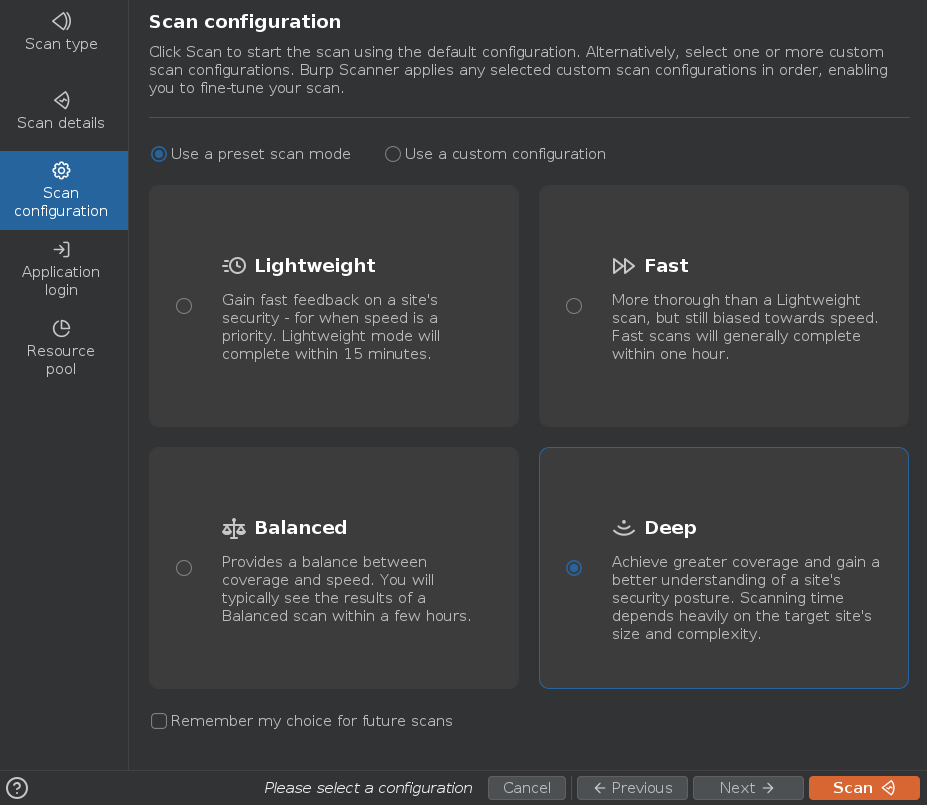The width and height of the screenshot is (927, 805).
Task: Click the Cancel button
Action: pyautogui.click(x=527, y=788)
